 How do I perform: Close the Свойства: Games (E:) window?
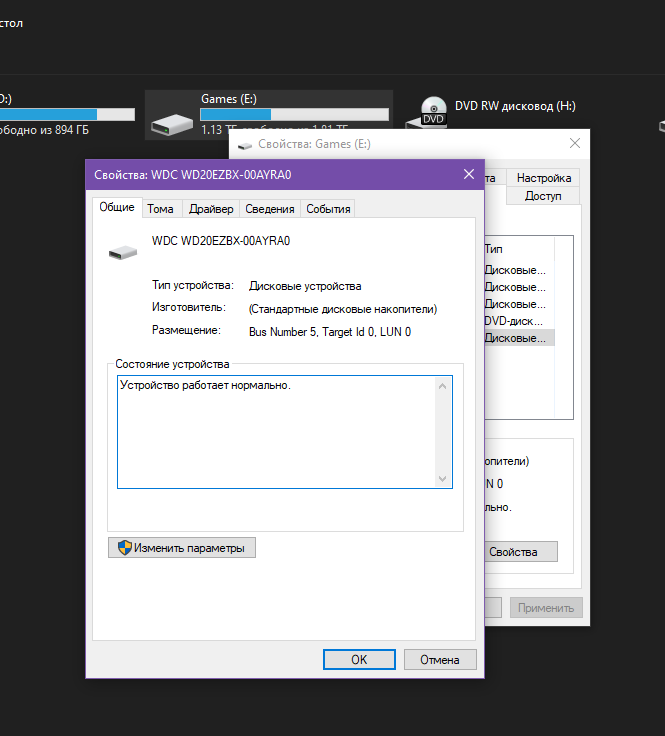(574, 143)
